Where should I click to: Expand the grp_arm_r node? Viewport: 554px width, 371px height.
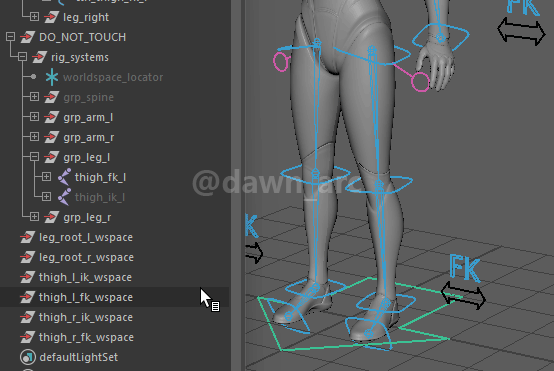[34, 137]
